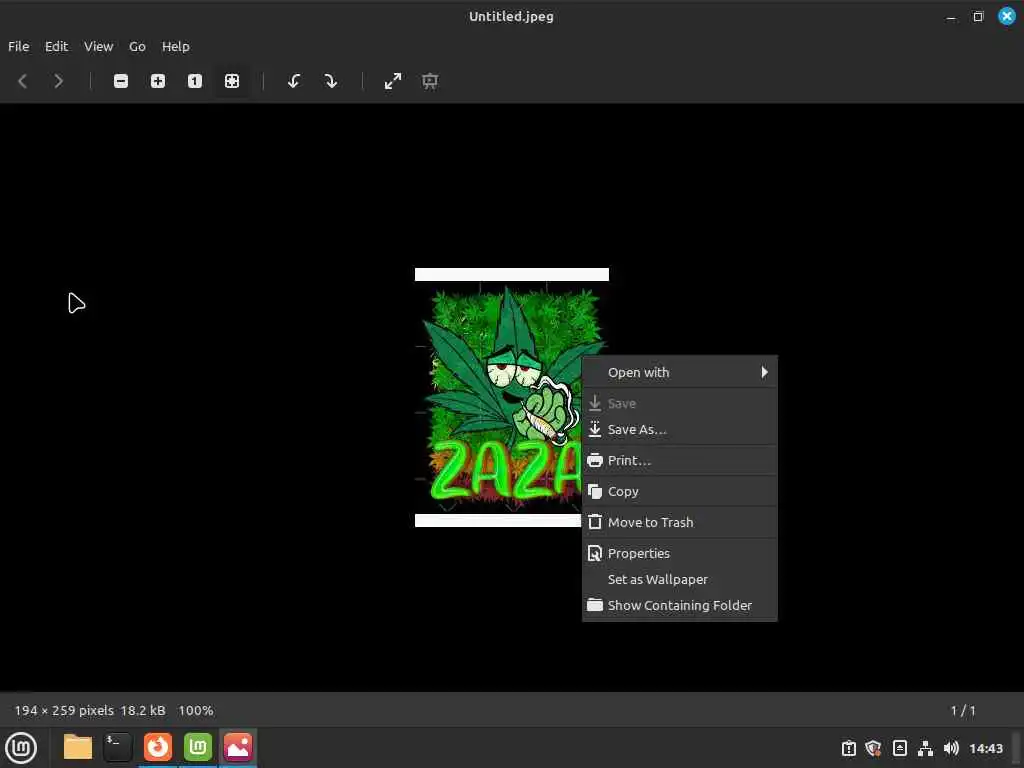Click the Save As download icon
This screenshot has width=1024, height=768.
pos(595,429)
